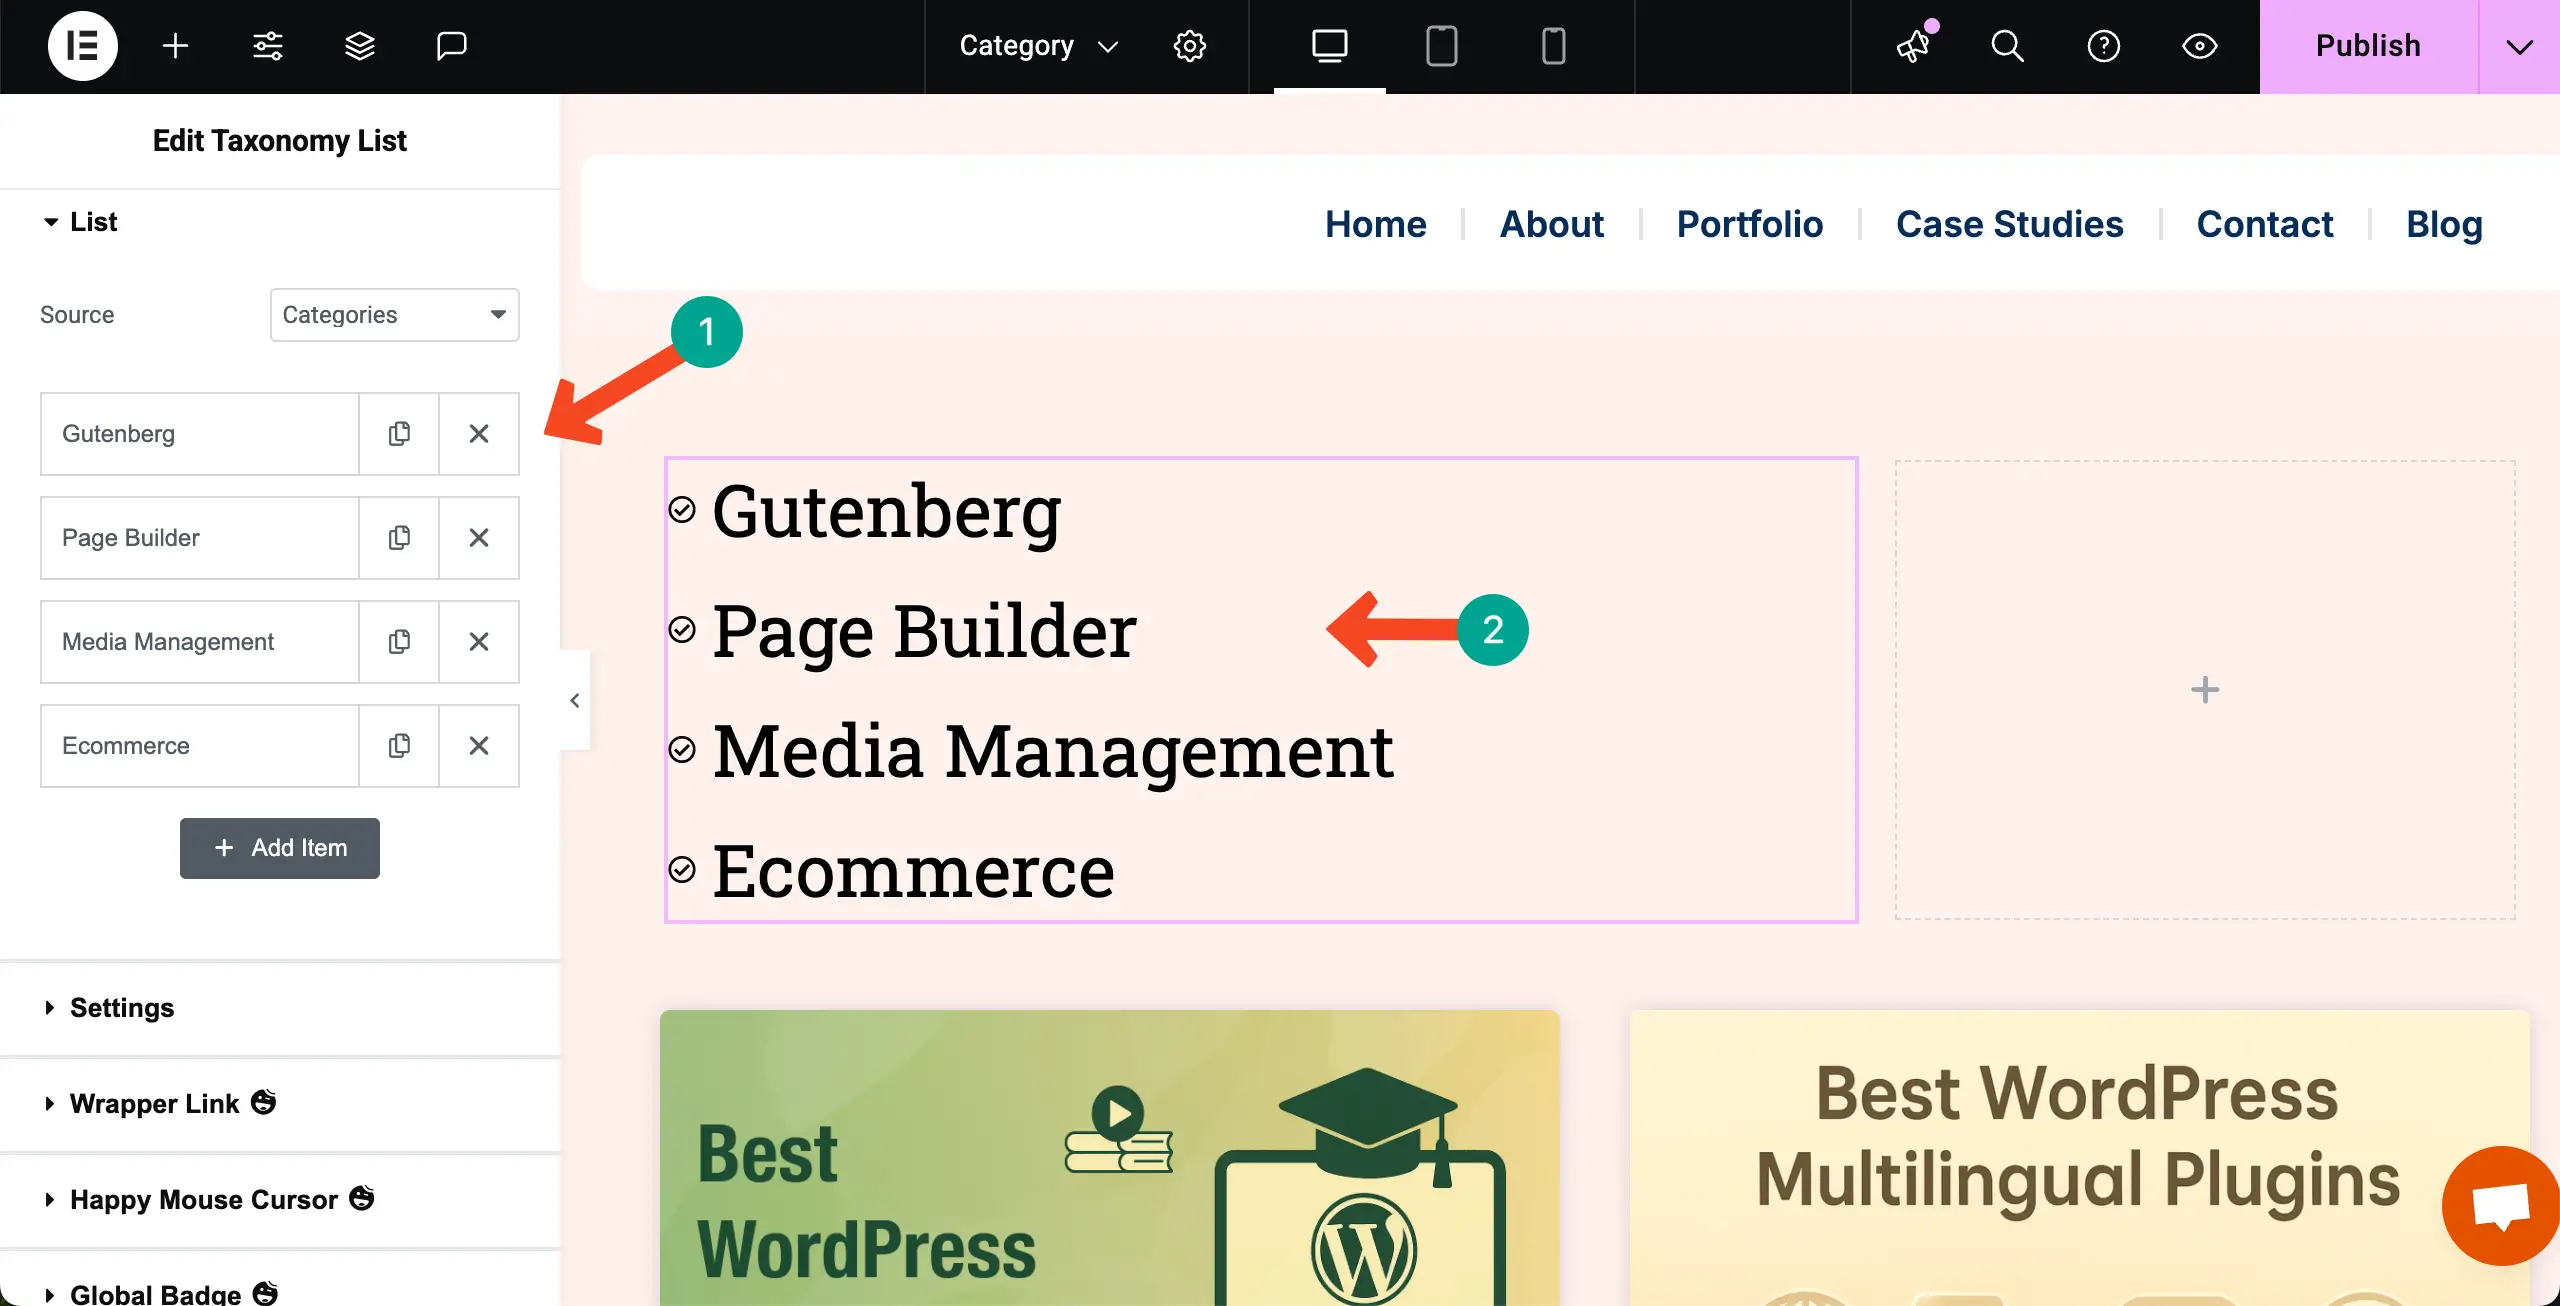Open the help question mark icon

2103,46
